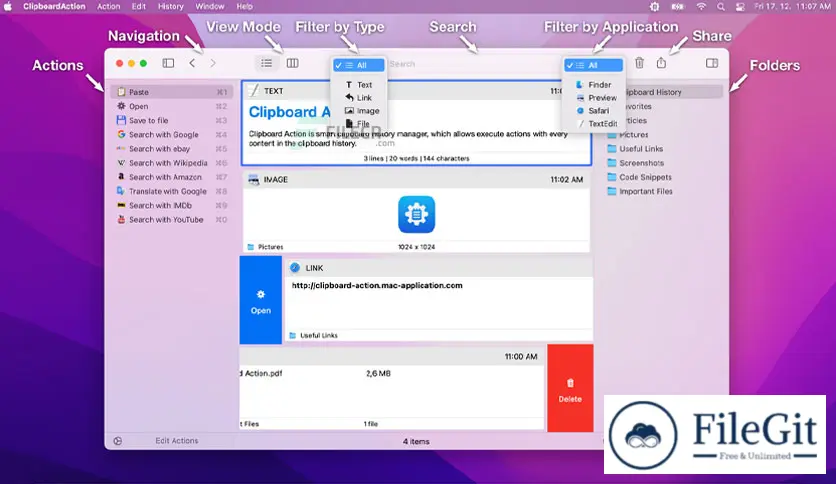Run the Open action in sidebar
This screenshot has width=836, height=484.
point(172,106)
